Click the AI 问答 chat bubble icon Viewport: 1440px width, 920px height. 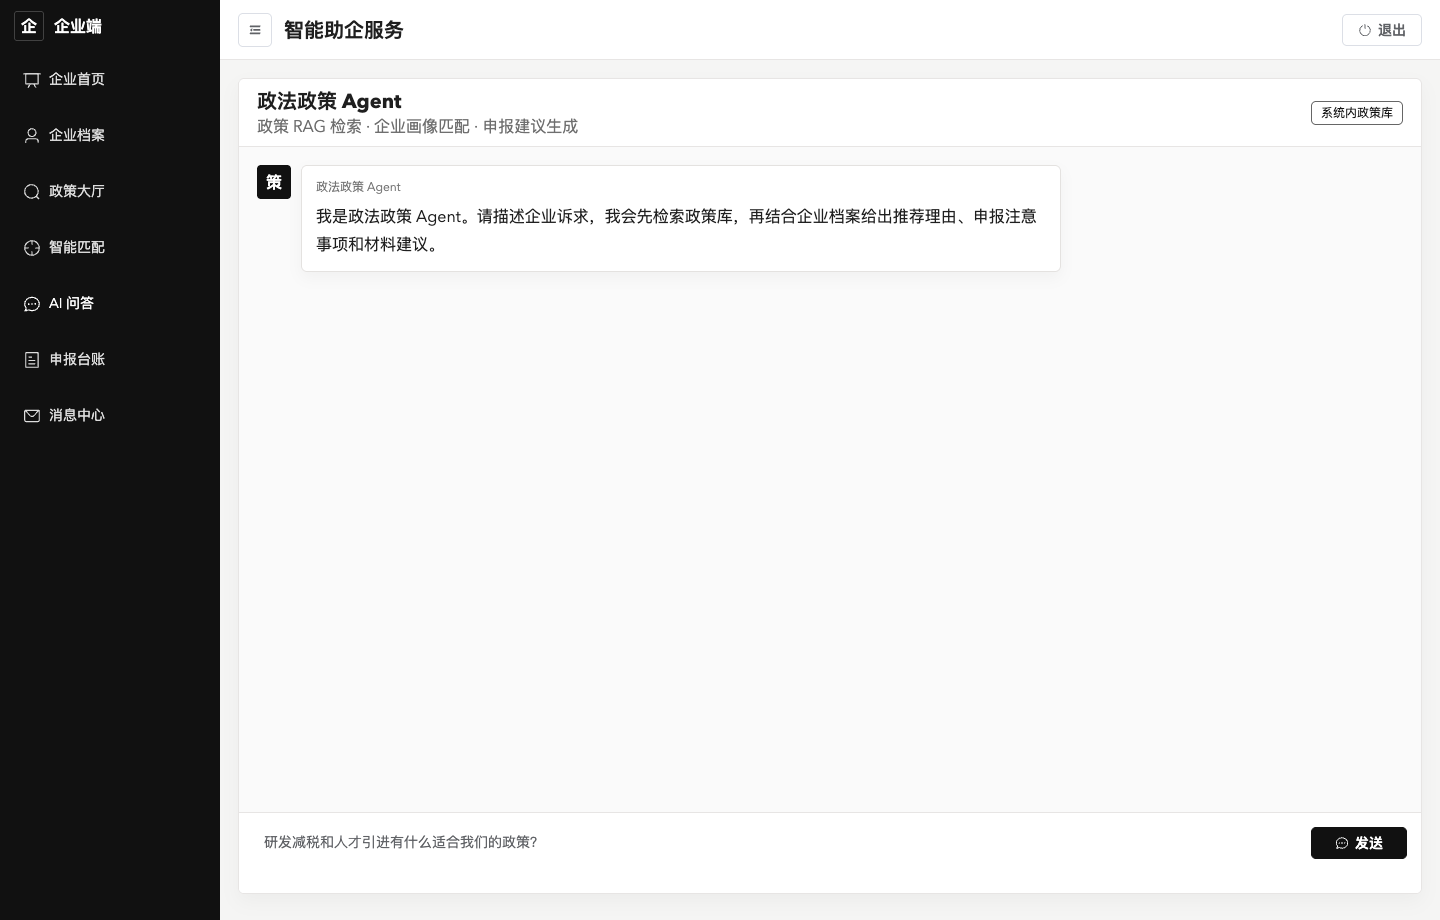click(x=32, y=304)
